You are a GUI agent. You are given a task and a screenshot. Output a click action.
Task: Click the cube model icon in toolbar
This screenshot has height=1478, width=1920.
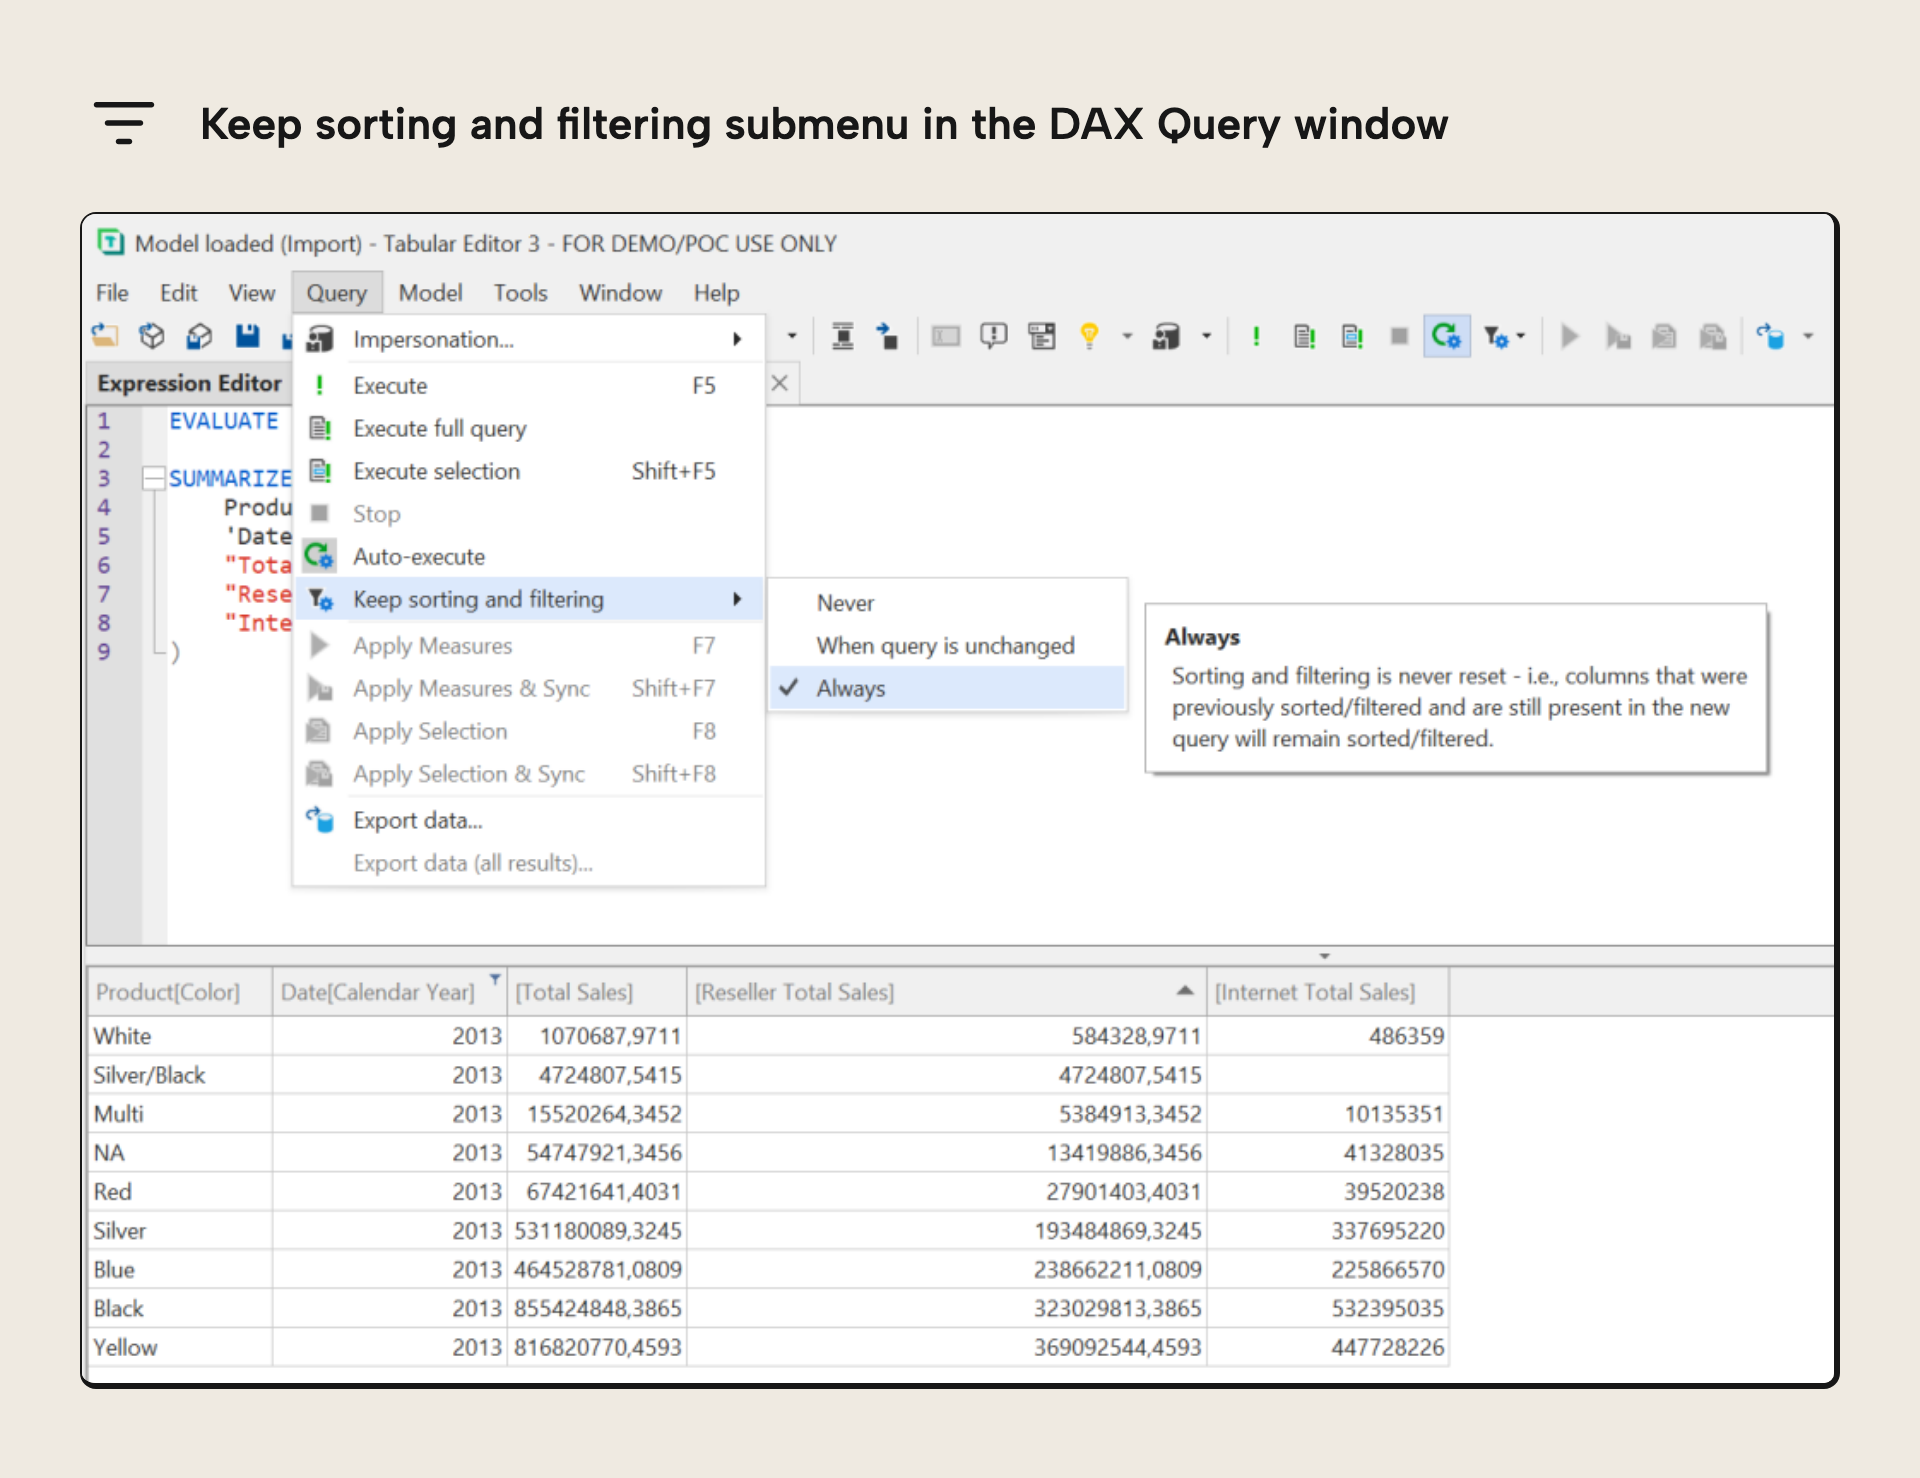pyautogui.click(x=152, y=337)
